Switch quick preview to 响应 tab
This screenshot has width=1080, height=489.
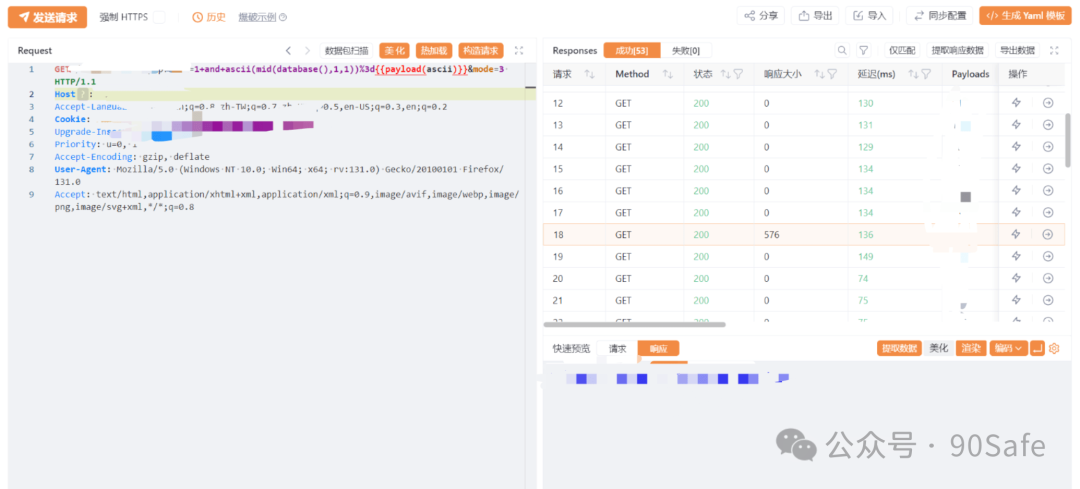[x=658, y=348]
